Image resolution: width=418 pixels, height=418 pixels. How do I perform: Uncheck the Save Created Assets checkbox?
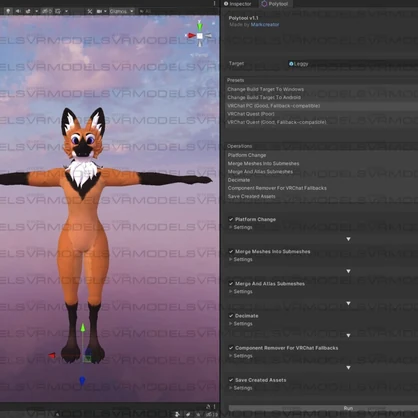tap(231, 380)
